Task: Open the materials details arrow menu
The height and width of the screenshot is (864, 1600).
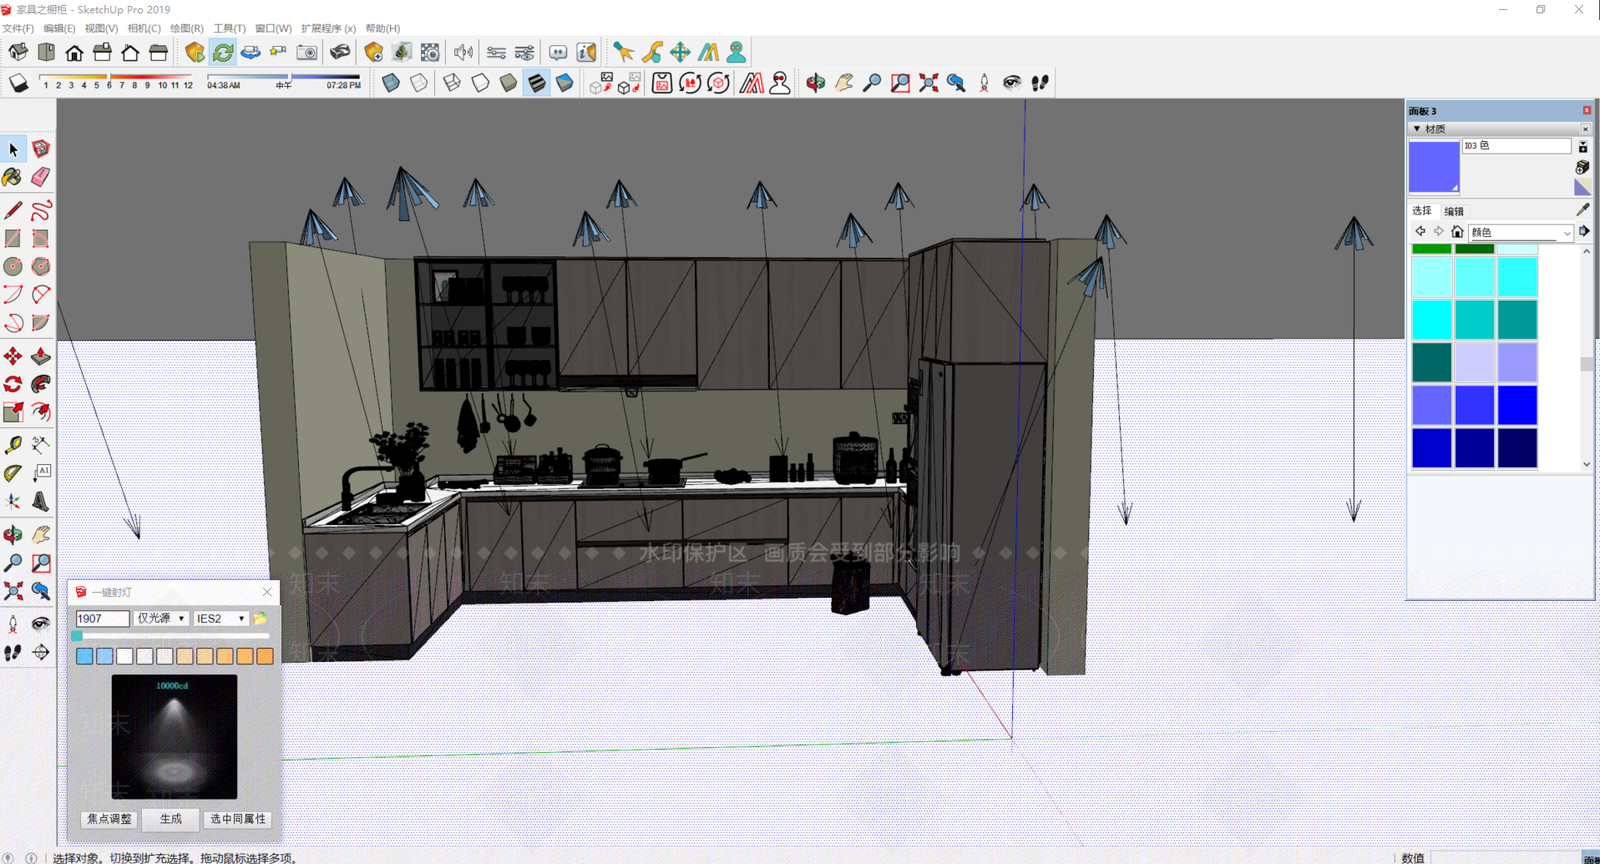Action: point(1584,232)
